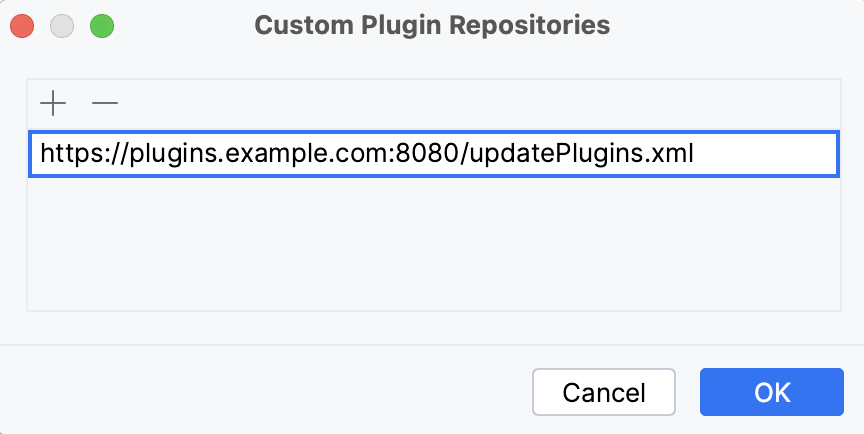
Task: Dismiss the dialog via Cancel
Action: click(x=604, y=392)
